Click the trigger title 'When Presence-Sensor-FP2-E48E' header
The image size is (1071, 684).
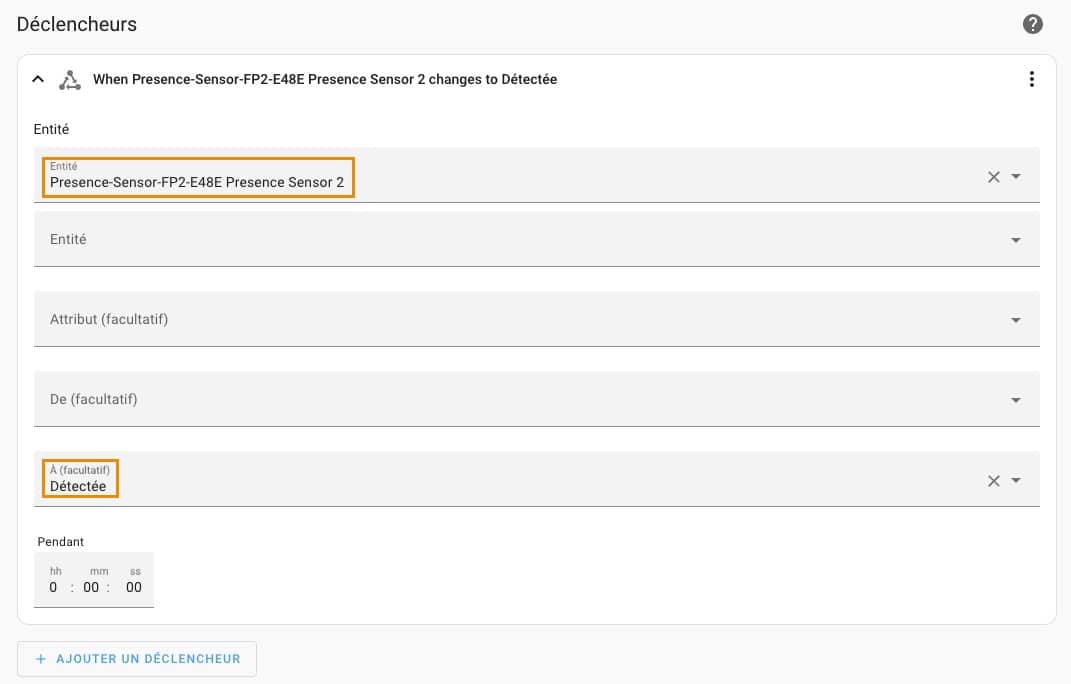324,79
